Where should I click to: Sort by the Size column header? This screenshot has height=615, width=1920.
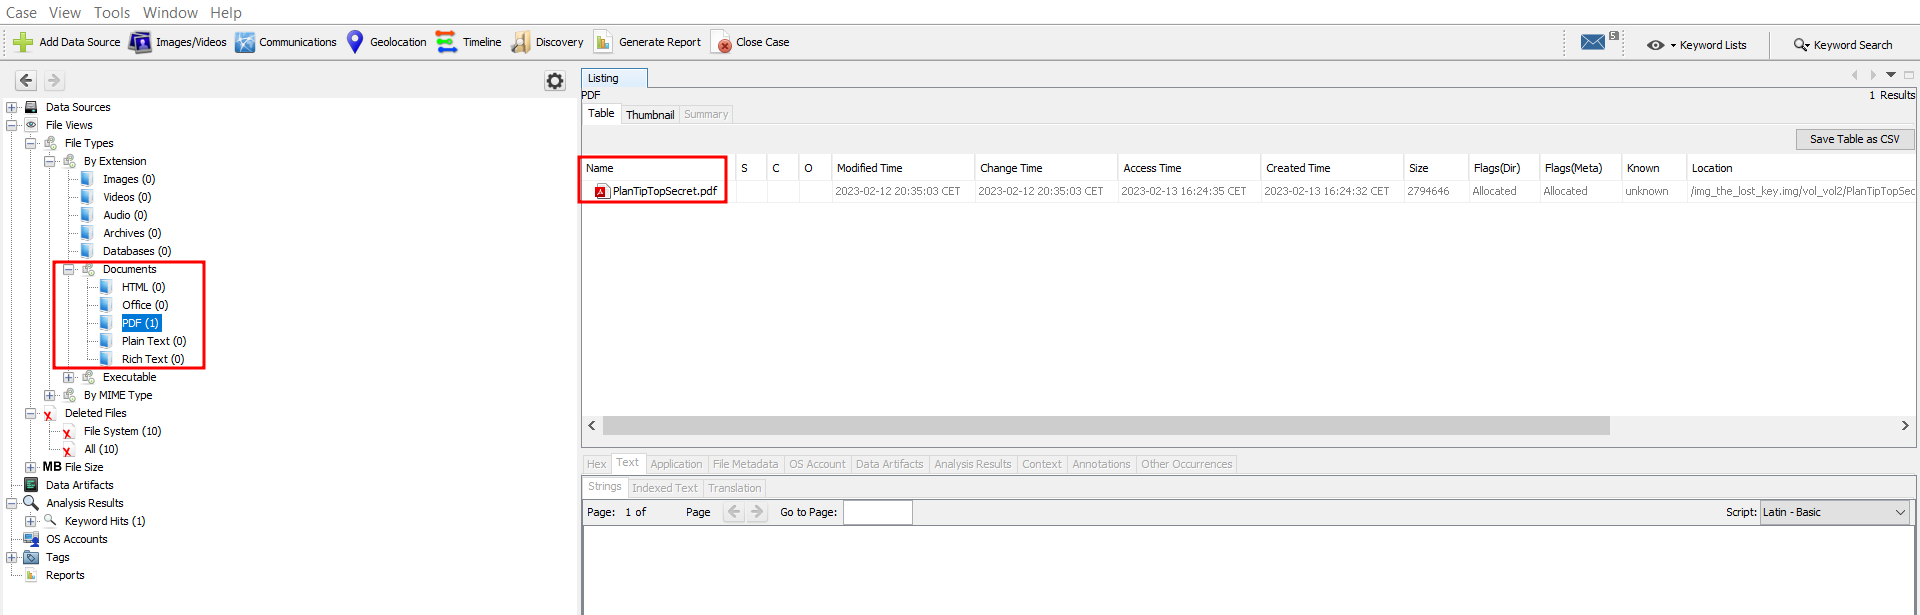coord(1436,168)
